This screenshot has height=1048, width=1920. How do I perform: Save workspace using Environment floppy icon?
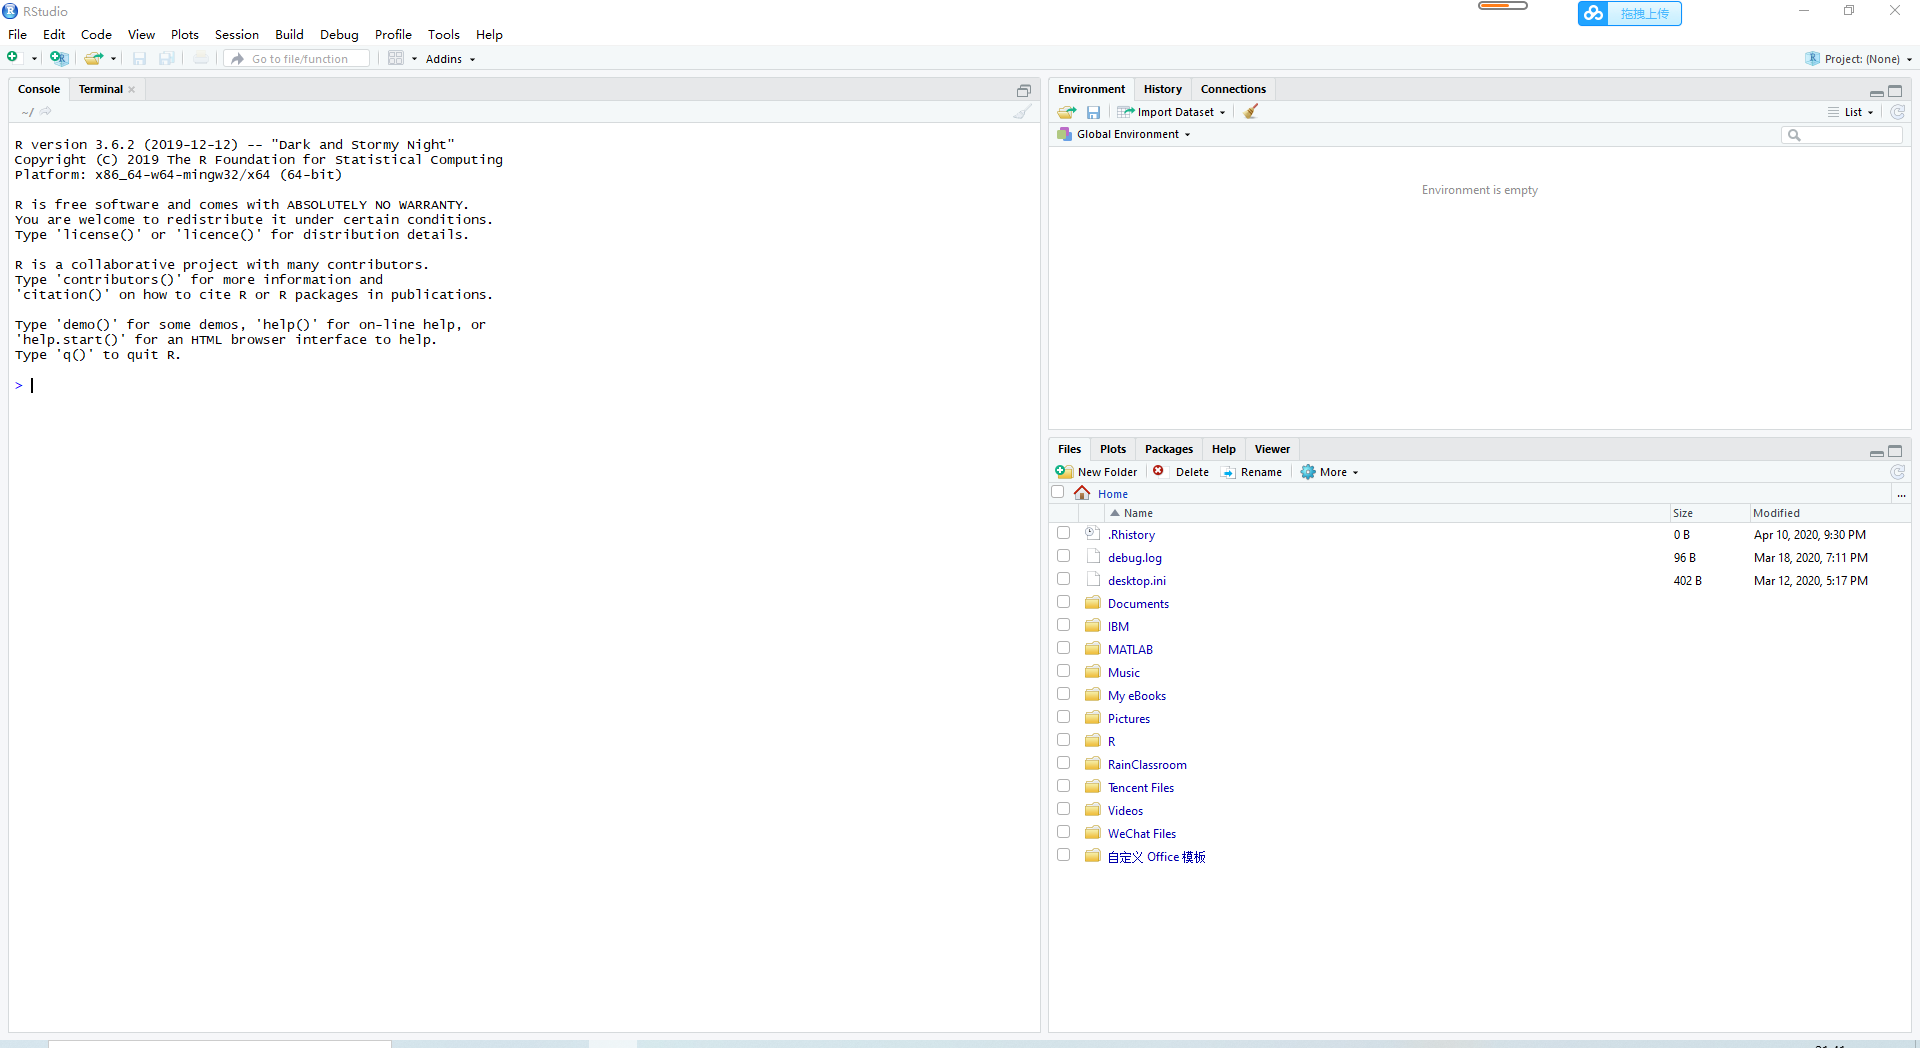pos(1093,112)
